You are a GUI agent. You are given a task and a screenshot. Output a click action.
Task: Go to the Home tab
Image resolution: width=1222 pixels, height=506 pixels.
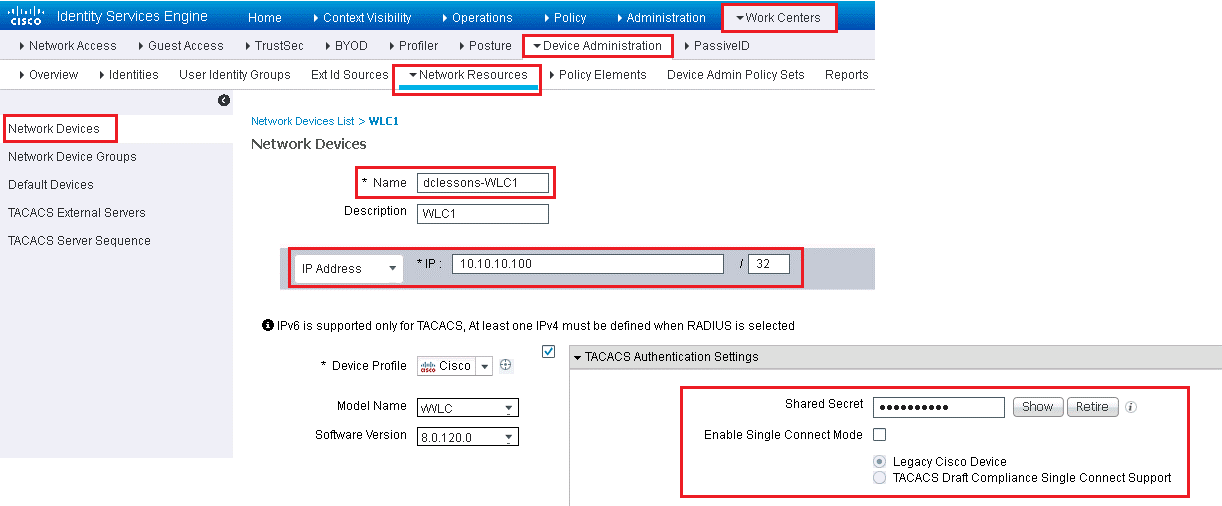(265, 18)
